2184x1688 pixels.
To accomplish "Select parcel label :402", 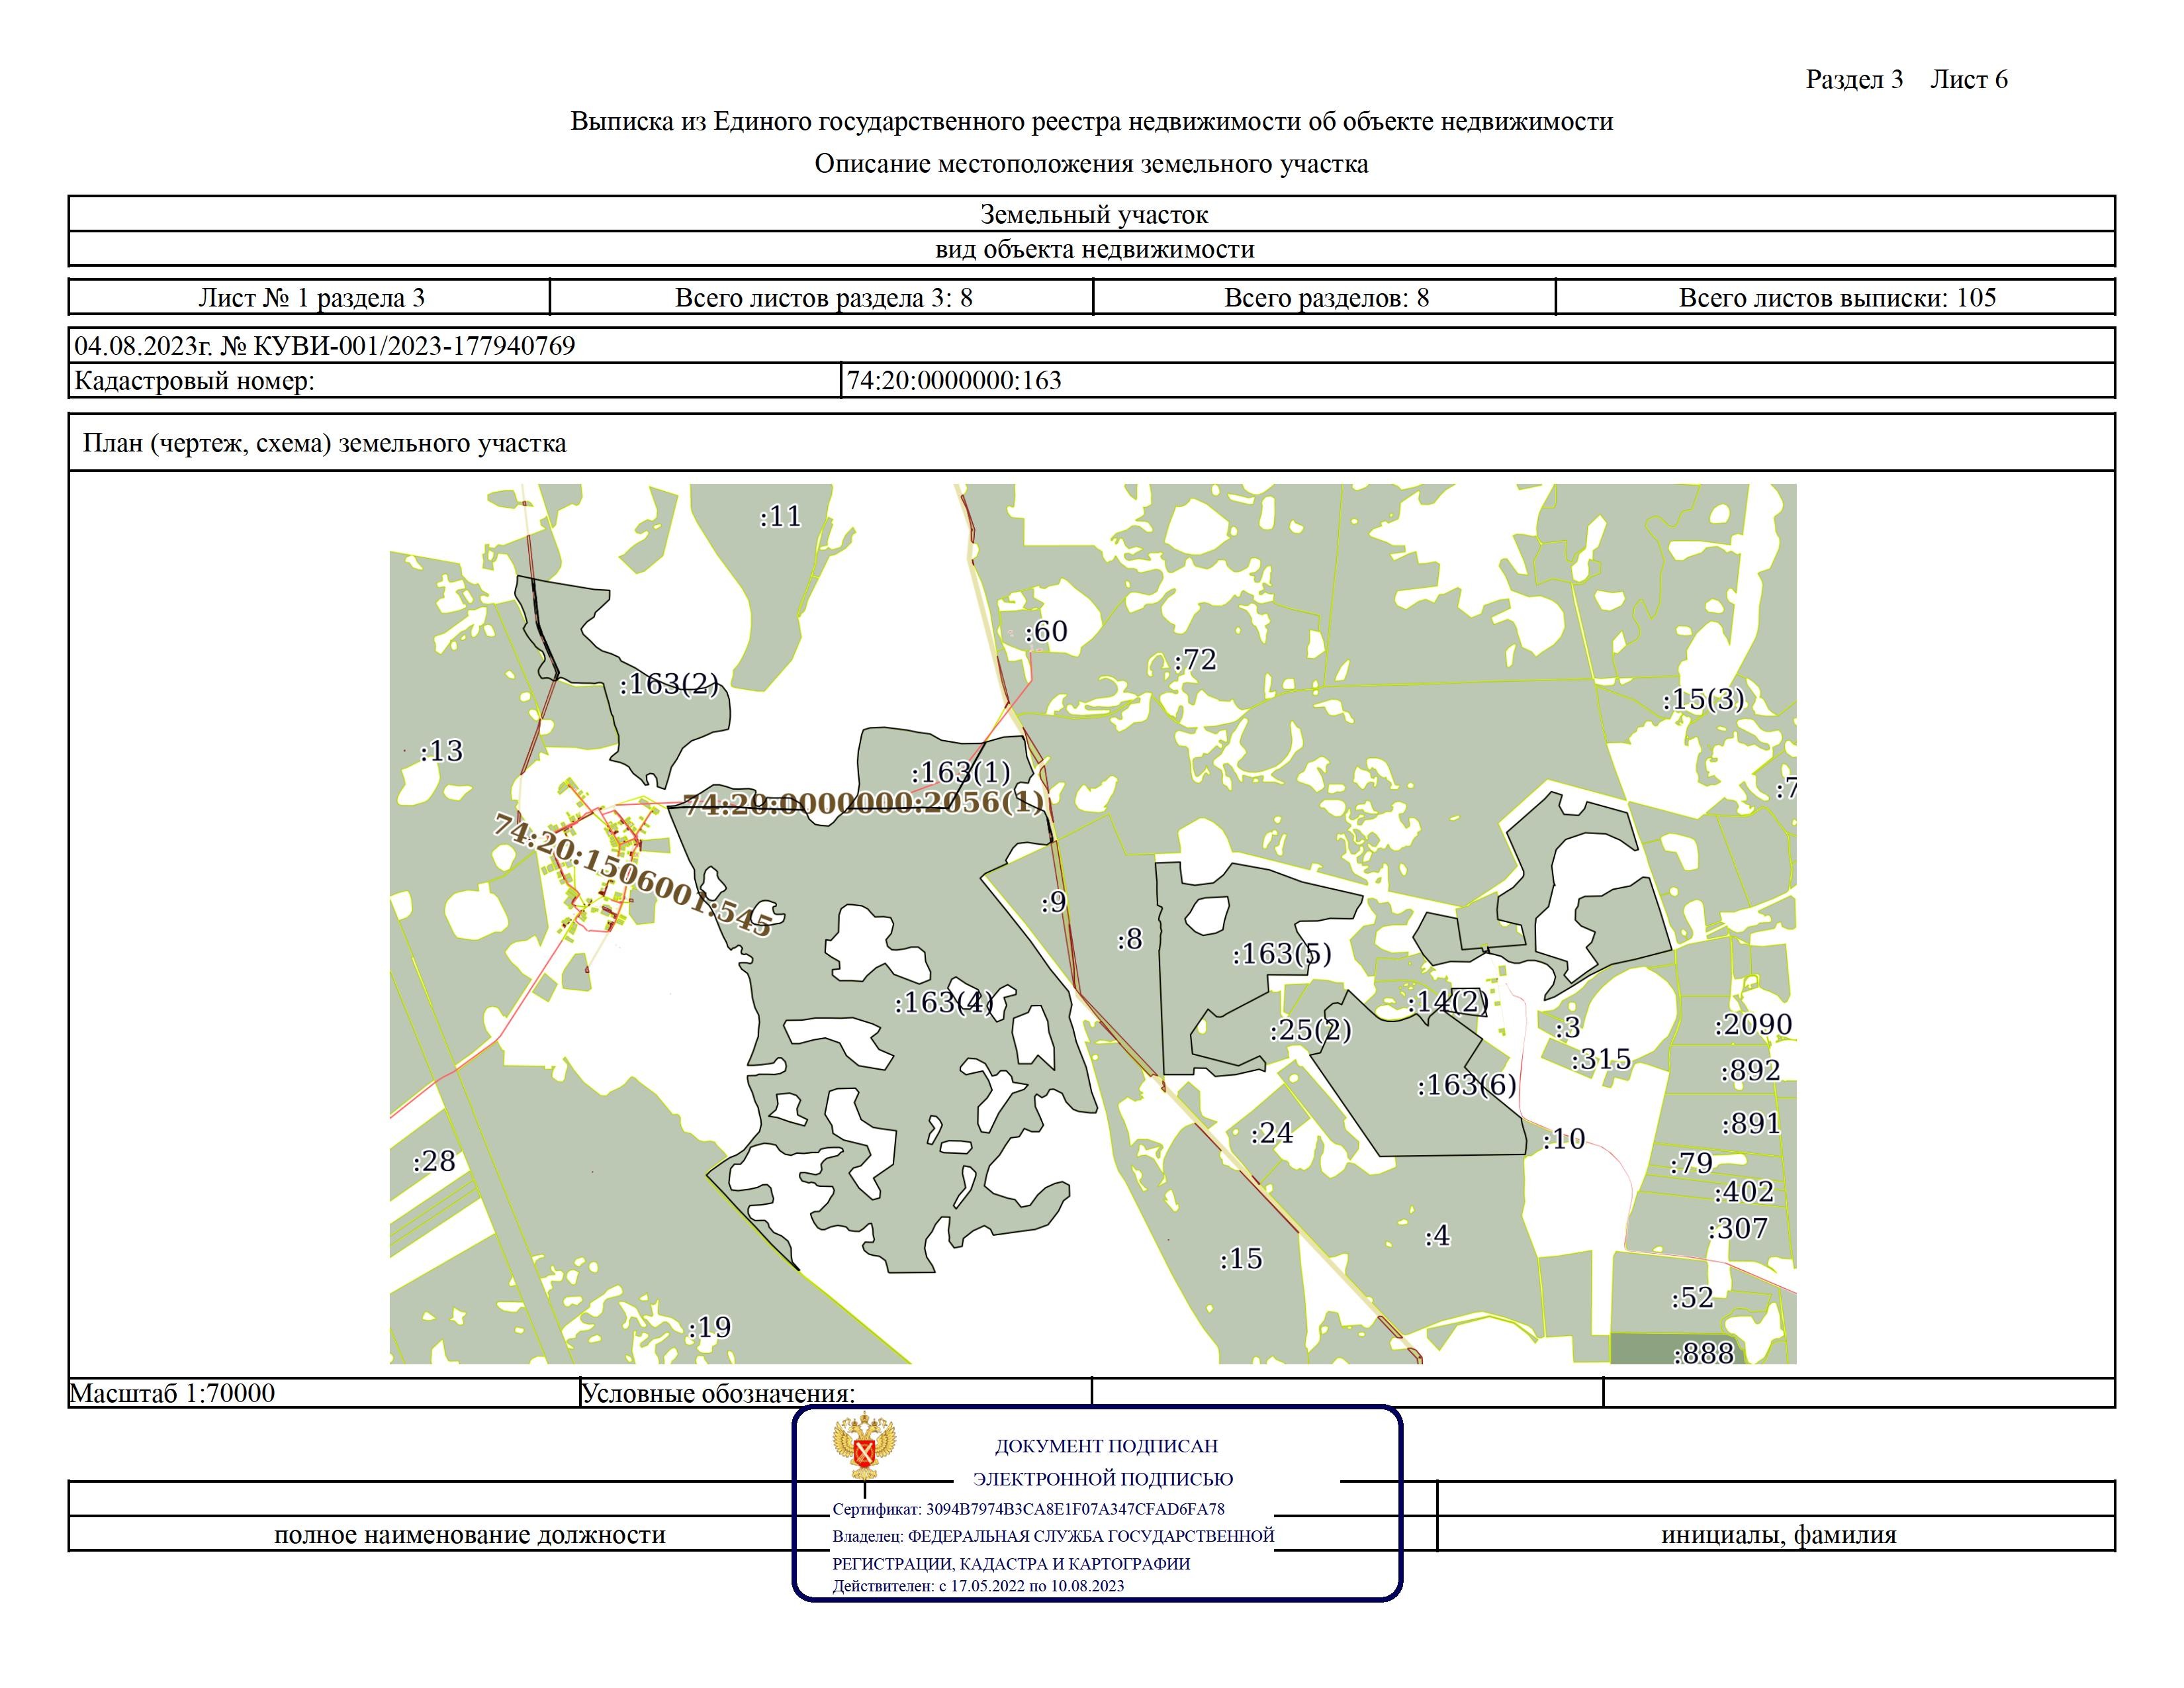I will click(1744, 1192).
